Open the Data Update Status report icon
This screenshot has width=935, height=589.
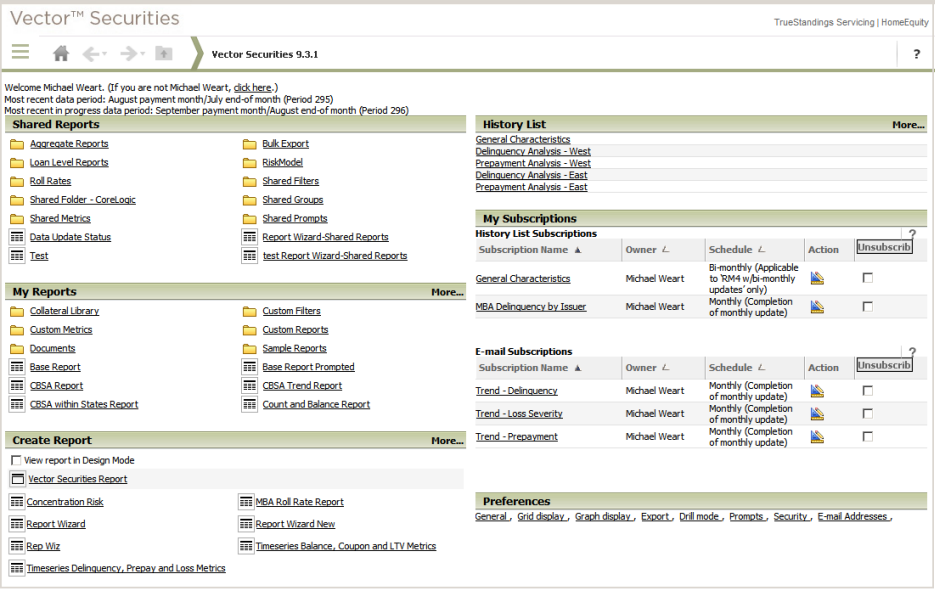pos(17,237)
